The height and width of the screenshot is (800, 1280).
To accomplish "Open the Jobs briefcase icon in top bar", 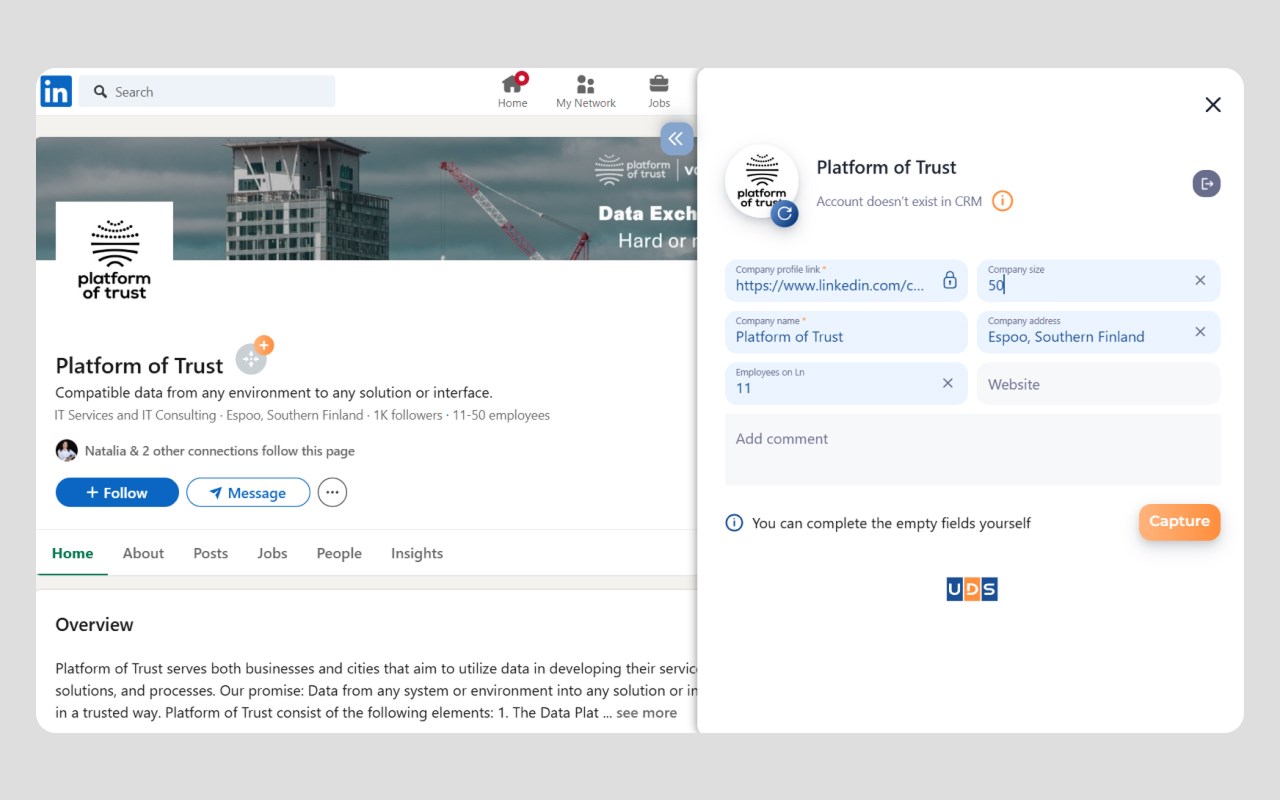I will coord(659,91).
